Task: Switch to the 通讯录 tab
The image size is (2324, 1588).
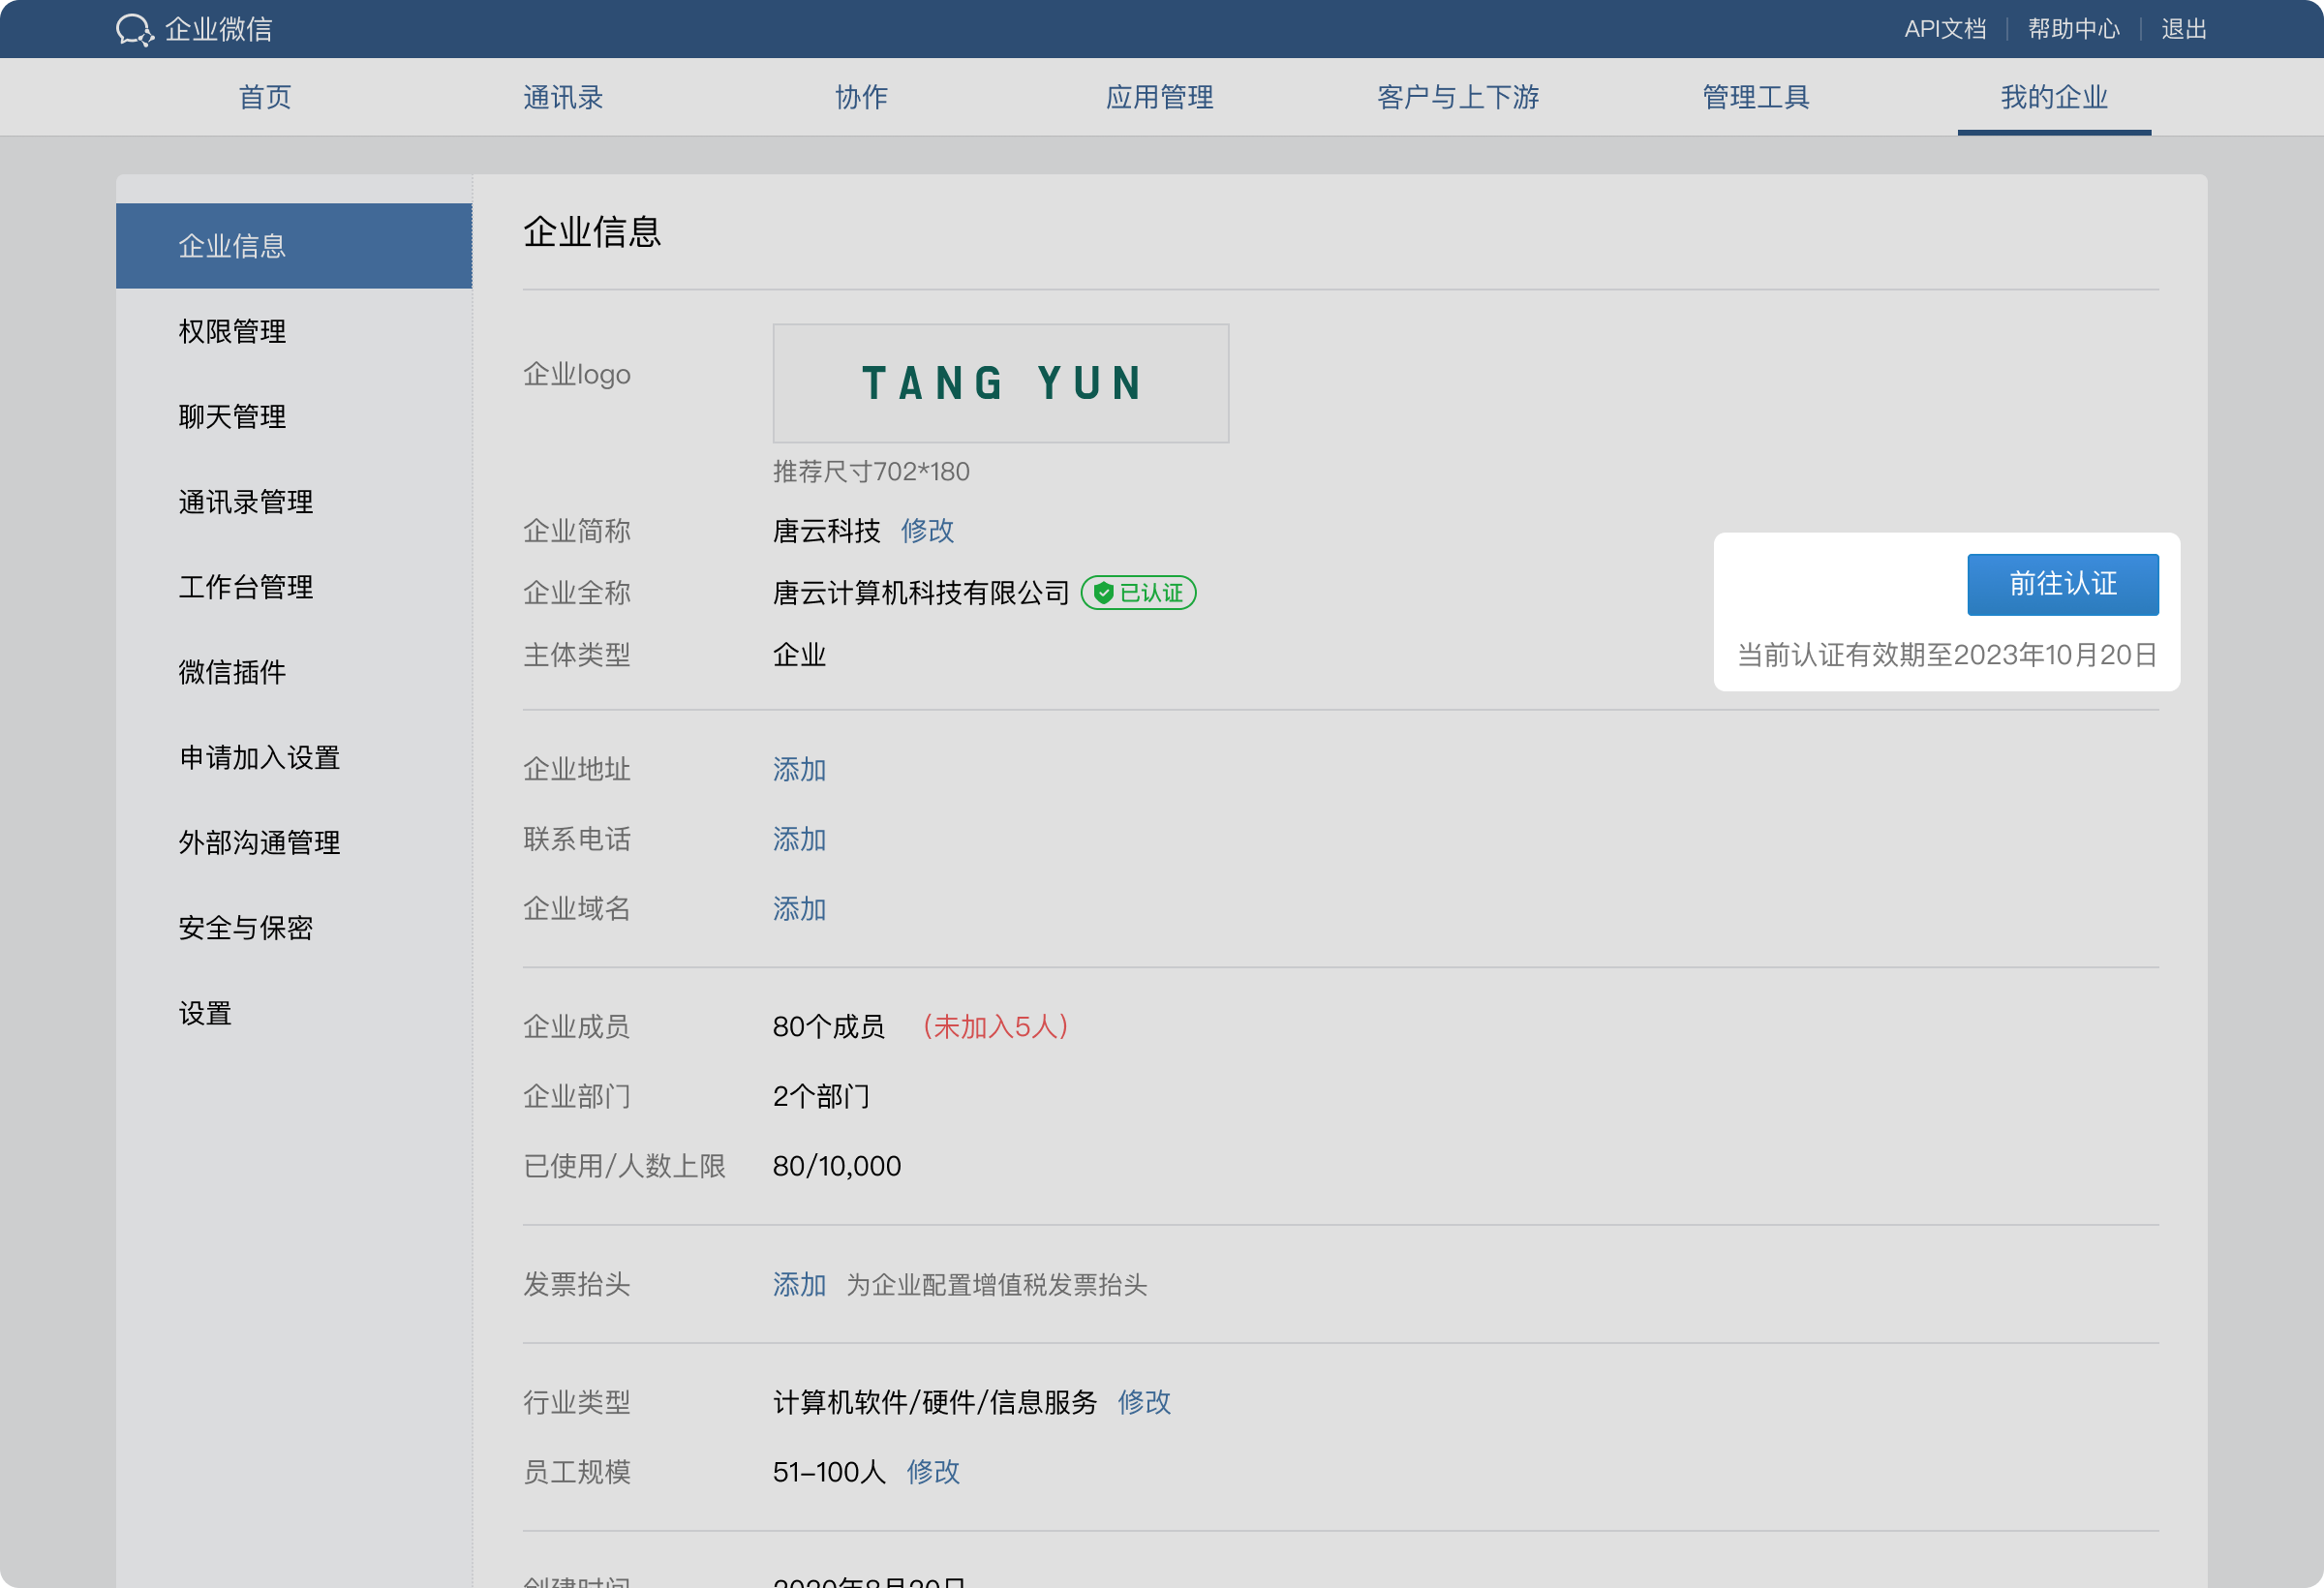Action: pyautogui.click(x=563, y=97)
